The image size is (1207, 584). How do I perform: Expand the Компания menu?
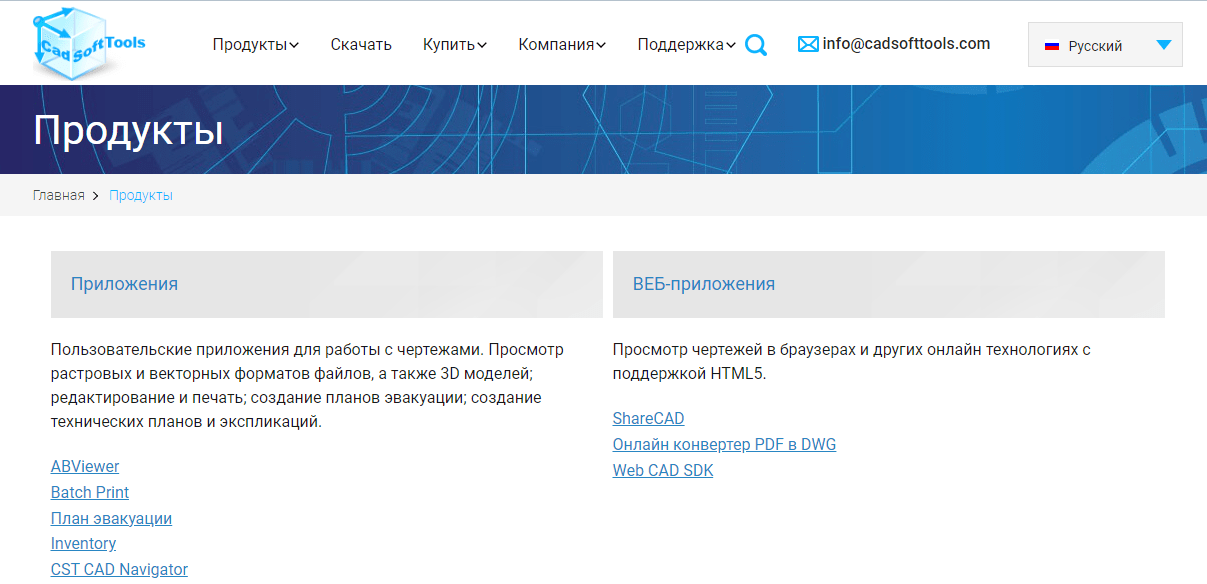pos(562,44)
